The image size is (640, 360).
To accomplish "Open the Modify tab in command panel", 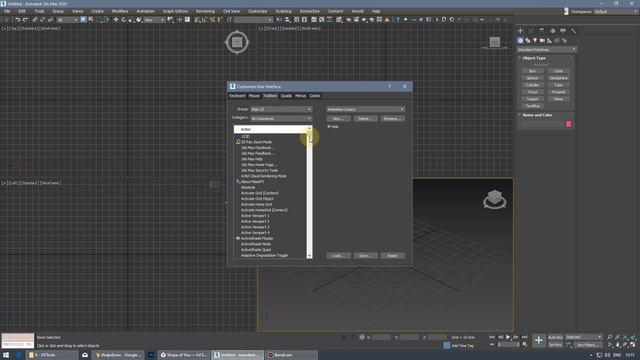I will tap(531, 31).
